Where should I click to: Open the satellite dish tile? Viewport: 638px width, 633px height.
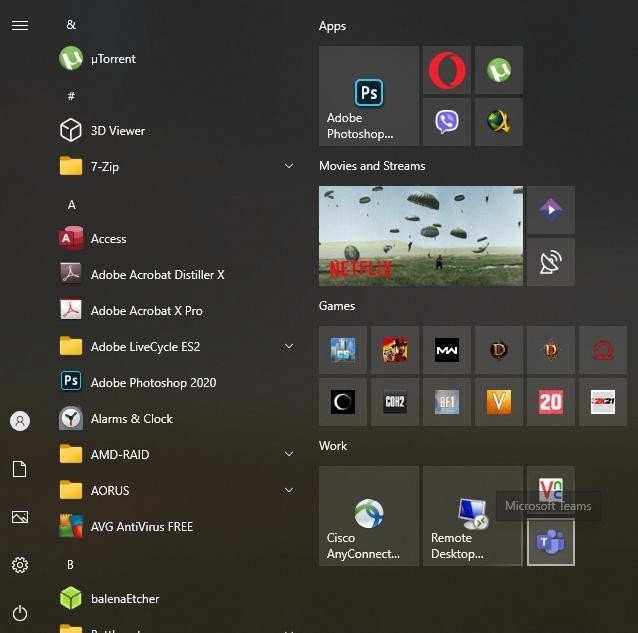(551, 262)
